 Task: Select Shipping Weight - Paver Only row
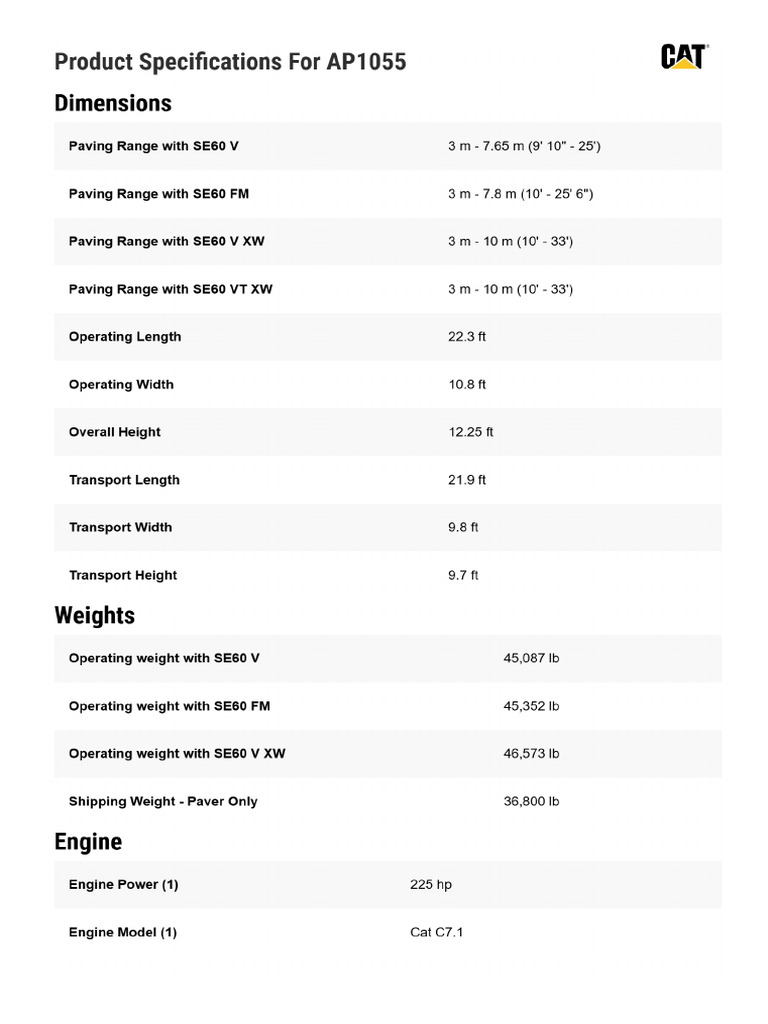pyautogui.click(x=388, y=801)
